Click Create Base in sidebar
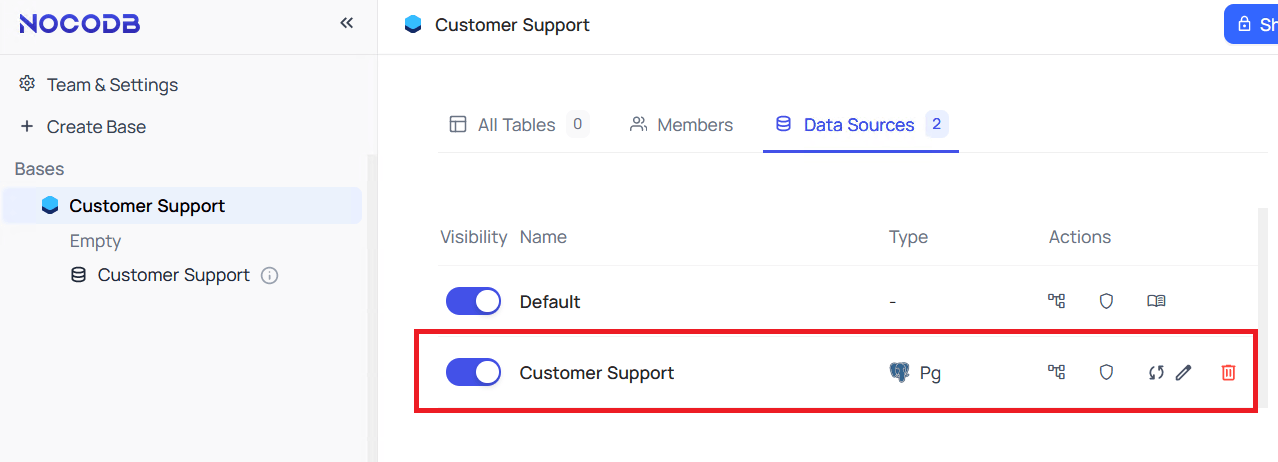This screenshot has width=1278, height=462. (96, 127)
